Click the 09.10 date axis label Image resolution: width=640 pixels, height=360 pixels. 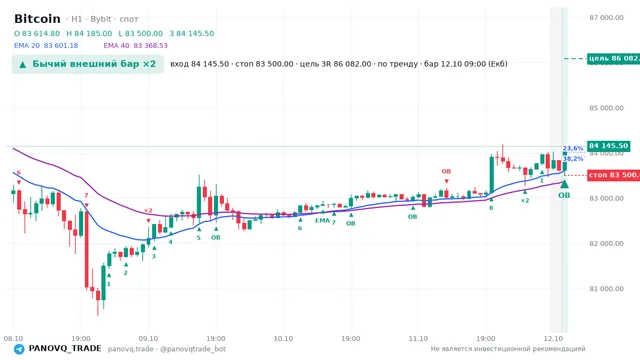(148, 338)
